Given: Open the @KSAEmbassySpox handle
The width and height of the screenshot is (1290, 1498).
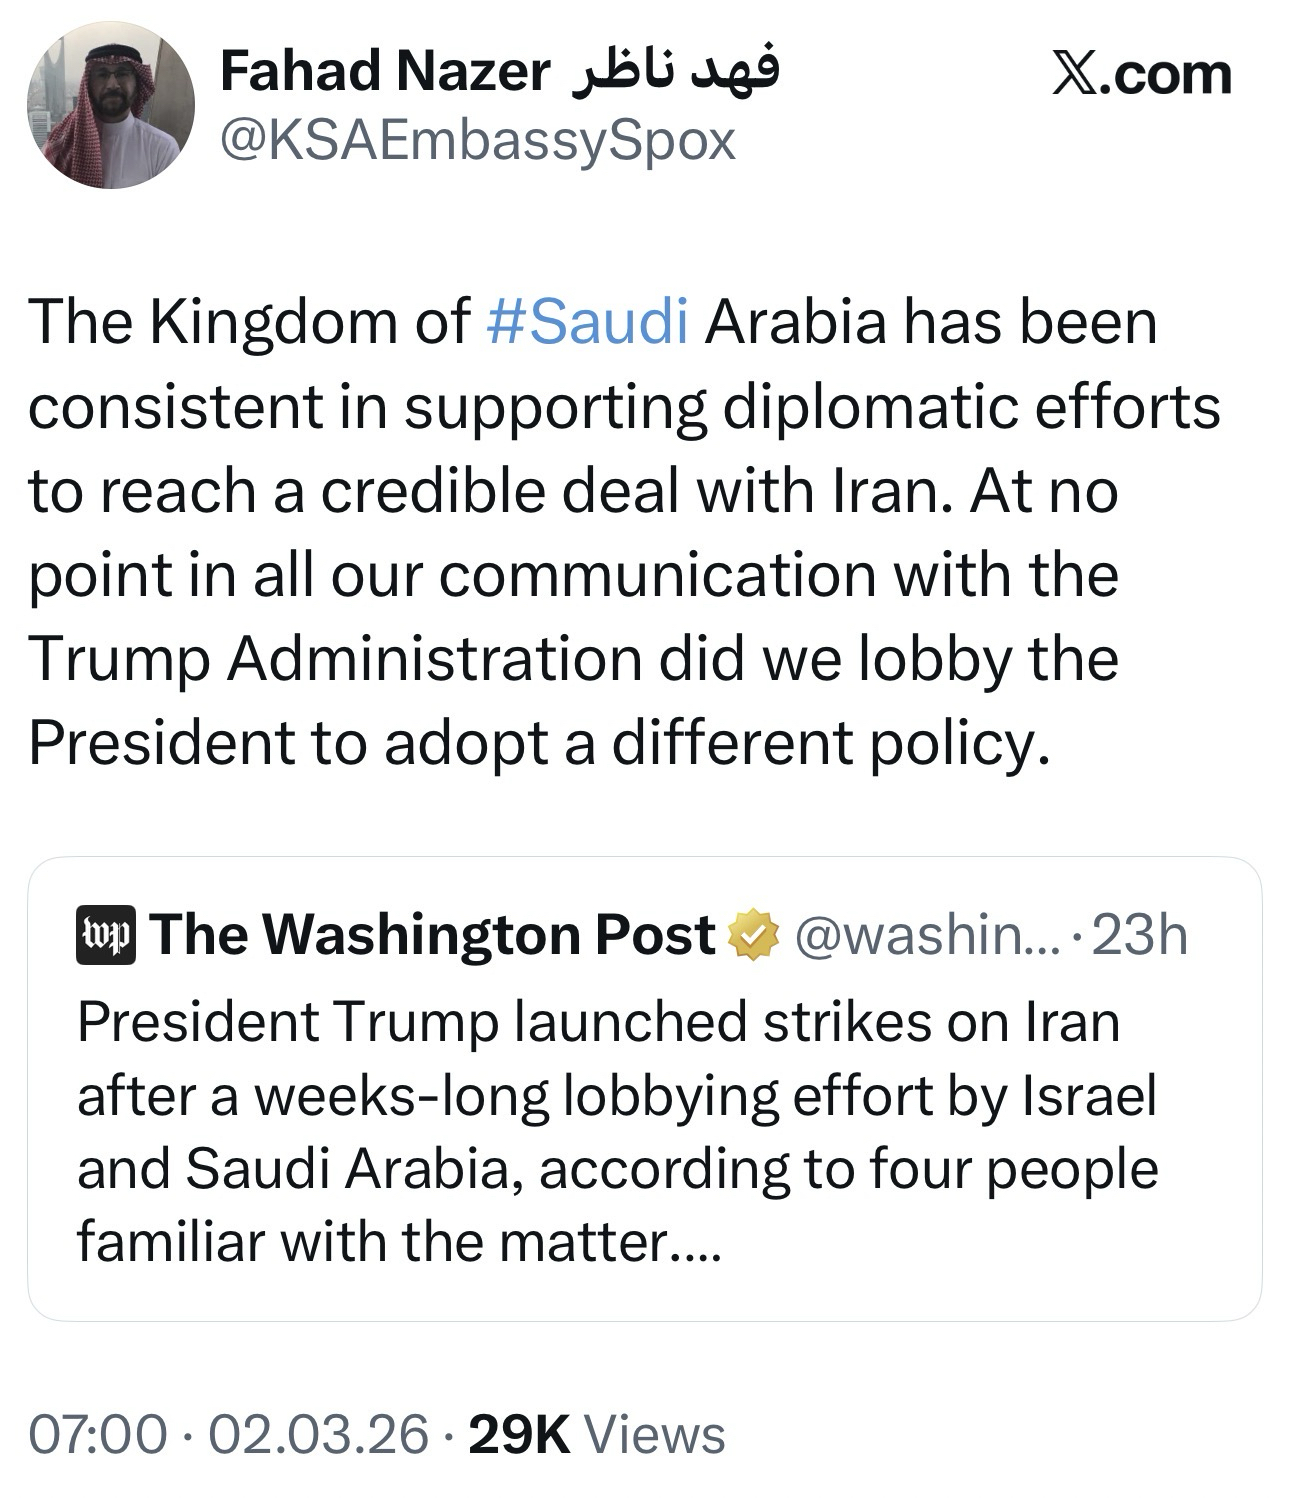Looking at the screenshot, I should pos(477,141).
